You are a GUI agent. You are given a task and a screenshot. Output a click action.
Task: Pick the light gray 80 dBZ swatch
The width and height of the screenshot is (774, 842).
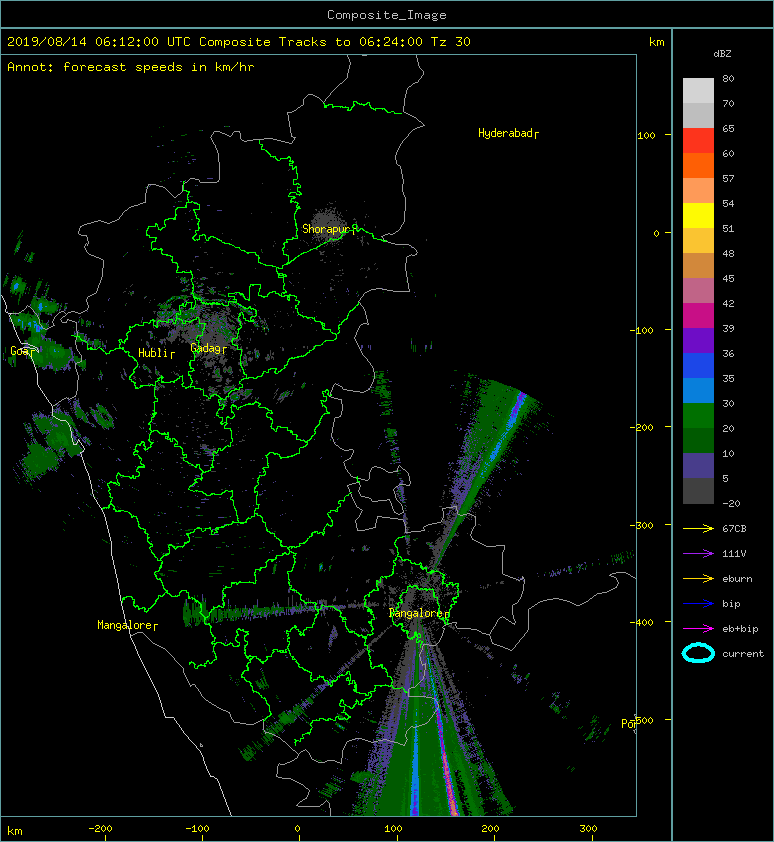pyautogui.click(x=698, y=90)
